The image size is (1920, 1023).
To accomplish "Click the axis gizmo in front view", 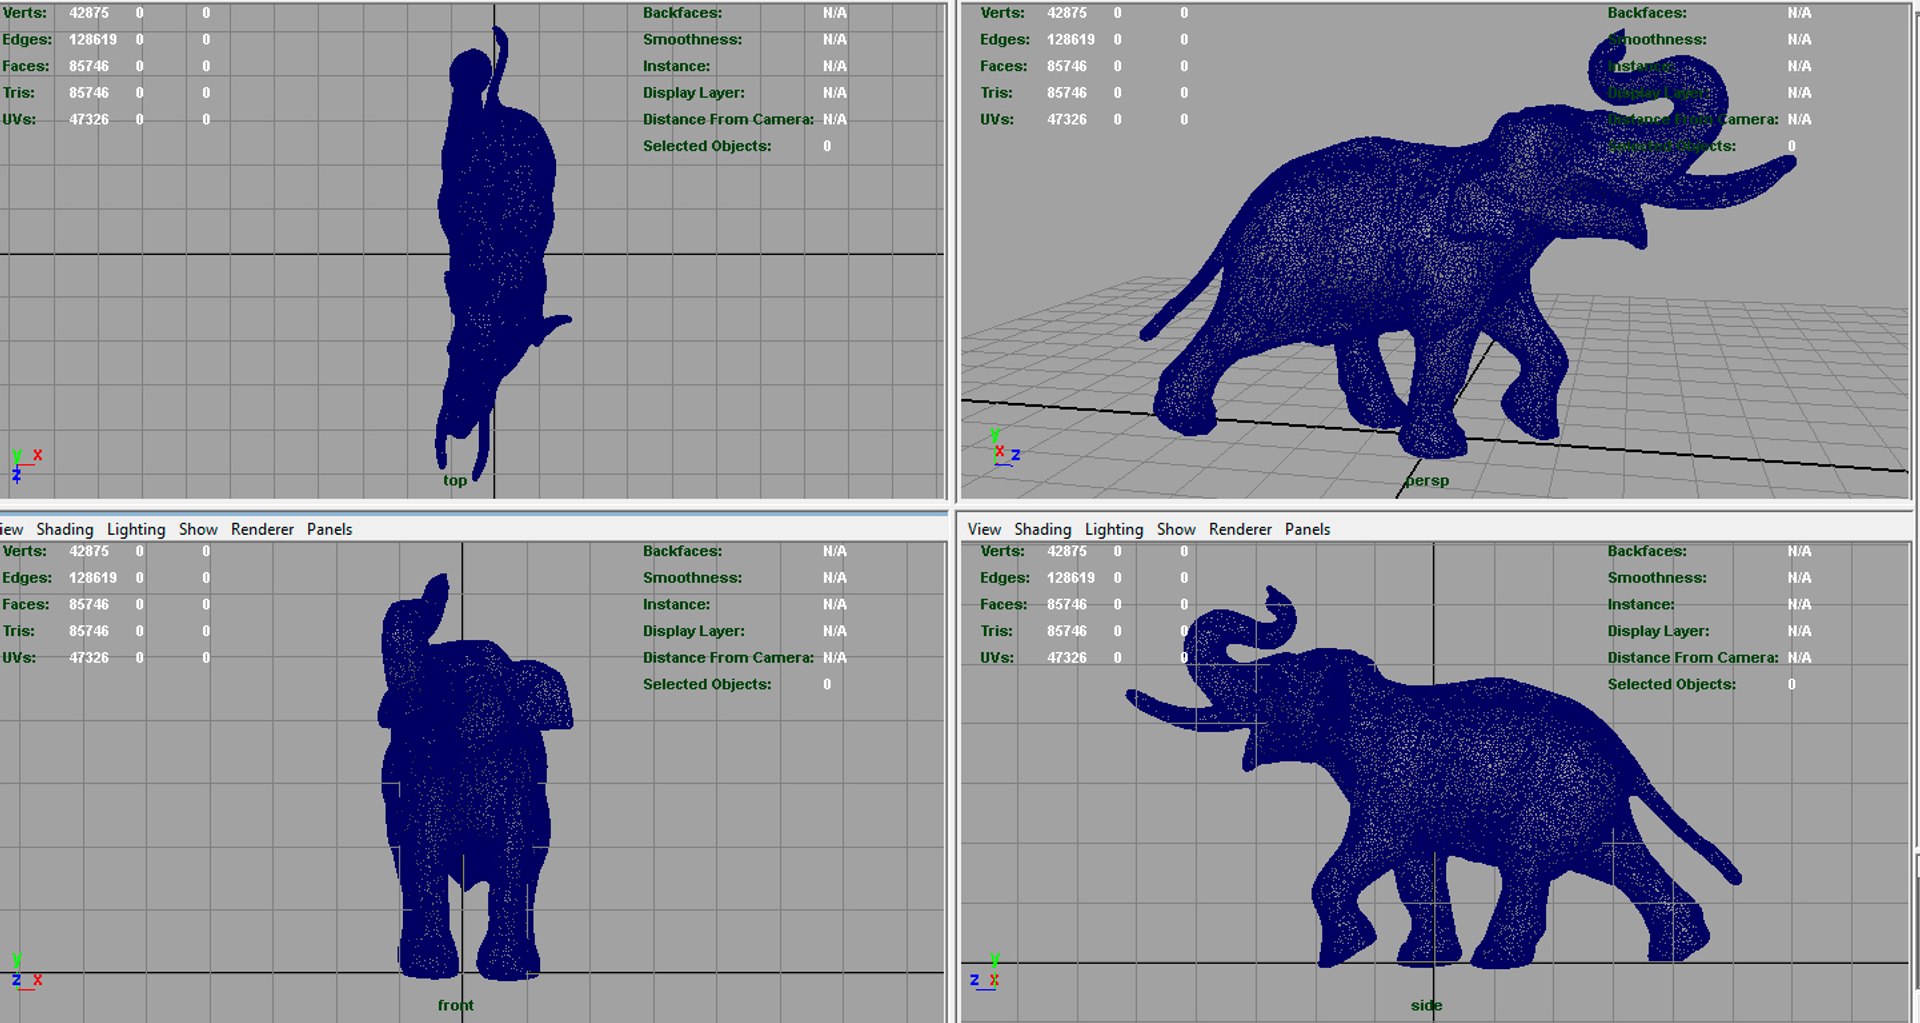I will click(25, 973).
